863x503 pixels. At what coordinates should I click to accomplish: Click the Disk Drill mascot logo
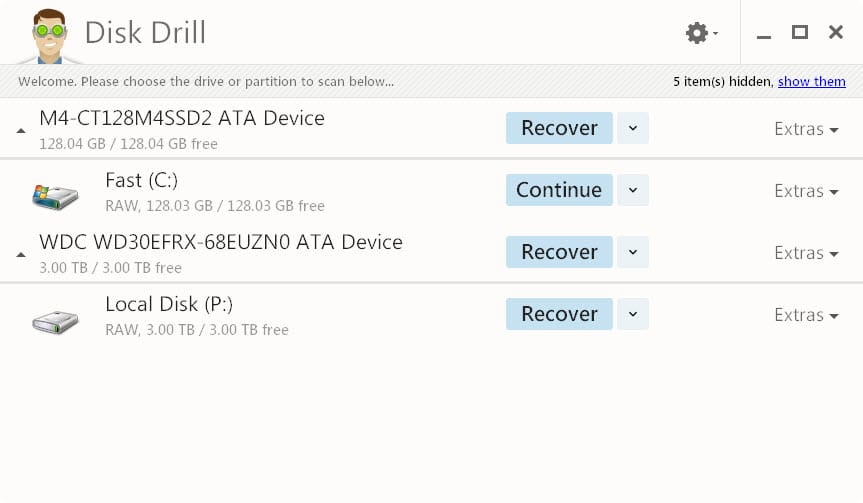click(49, 36)
